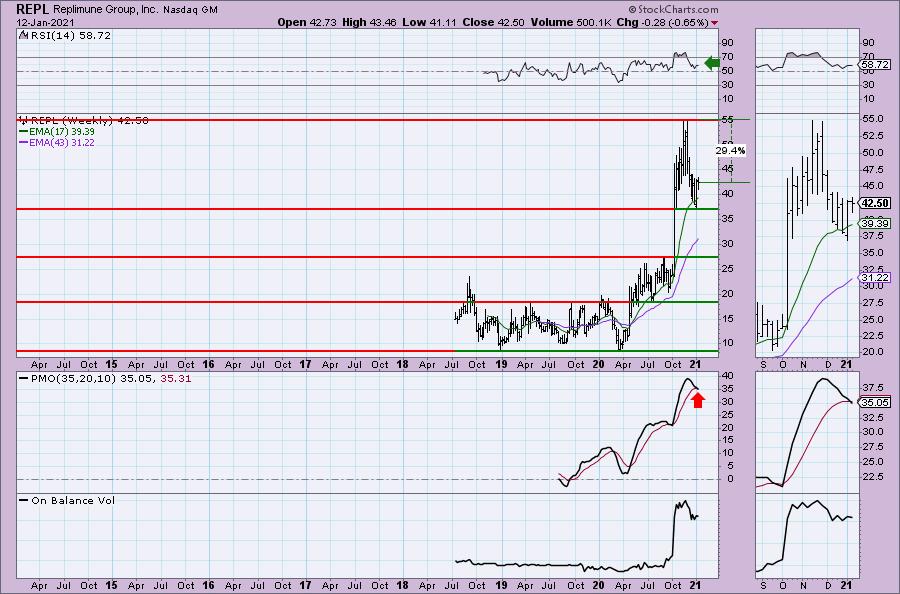Click the 27.5 price label on the mini chart axis

872,302
